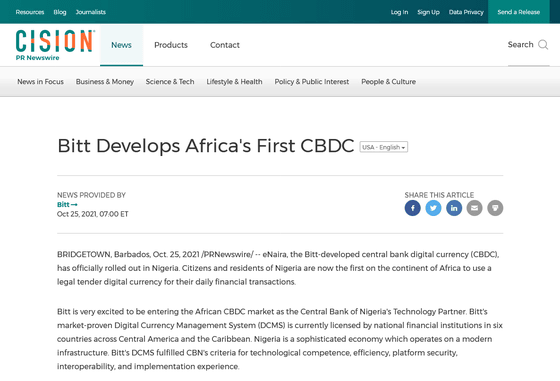Click Send a Release button

(x=519, y=12)
